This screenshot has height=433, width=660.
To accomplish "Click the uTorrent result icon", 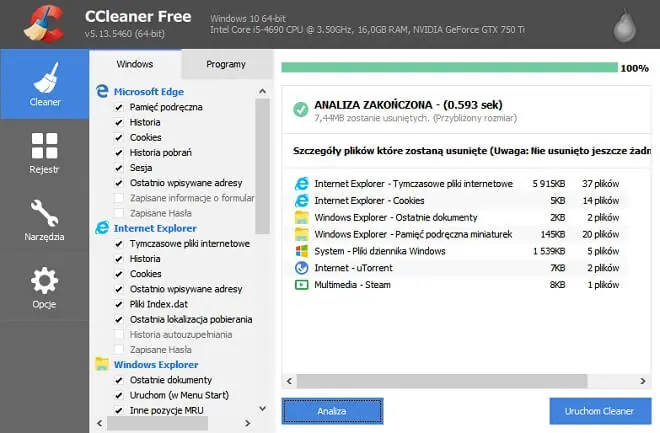I will (x=301, y=268).
